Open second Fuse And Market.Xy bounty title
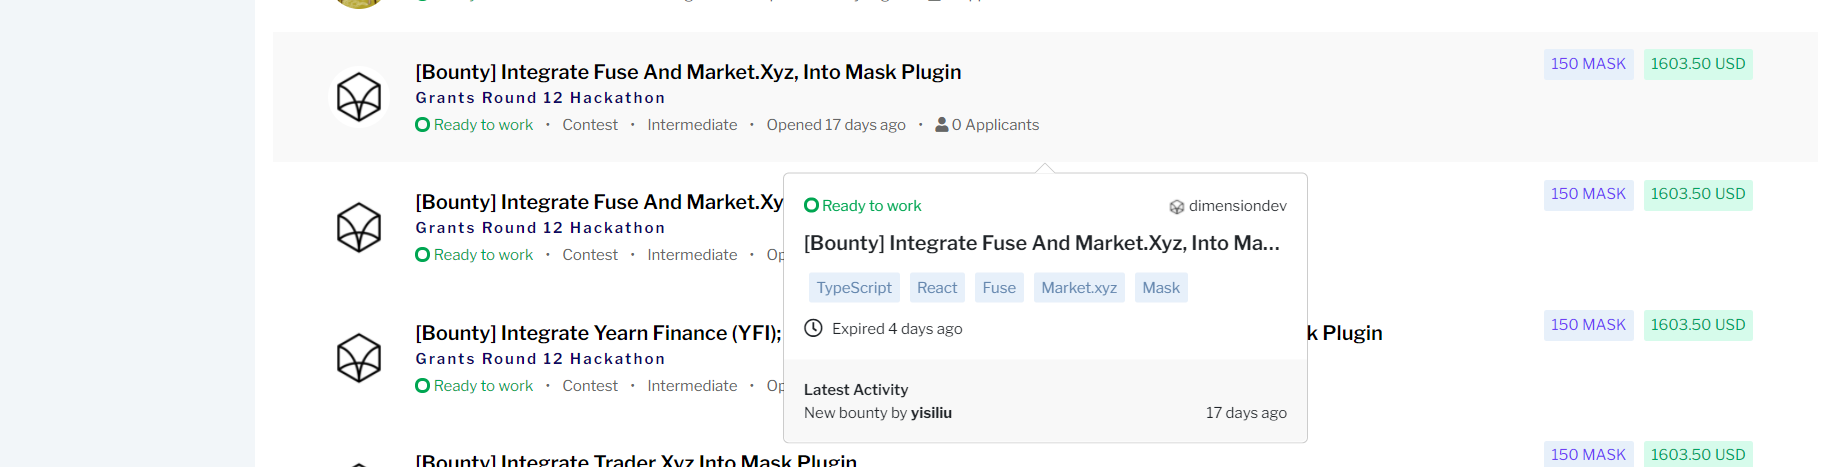Viewport: 1826px width, 467px height. tap(599, 202)
